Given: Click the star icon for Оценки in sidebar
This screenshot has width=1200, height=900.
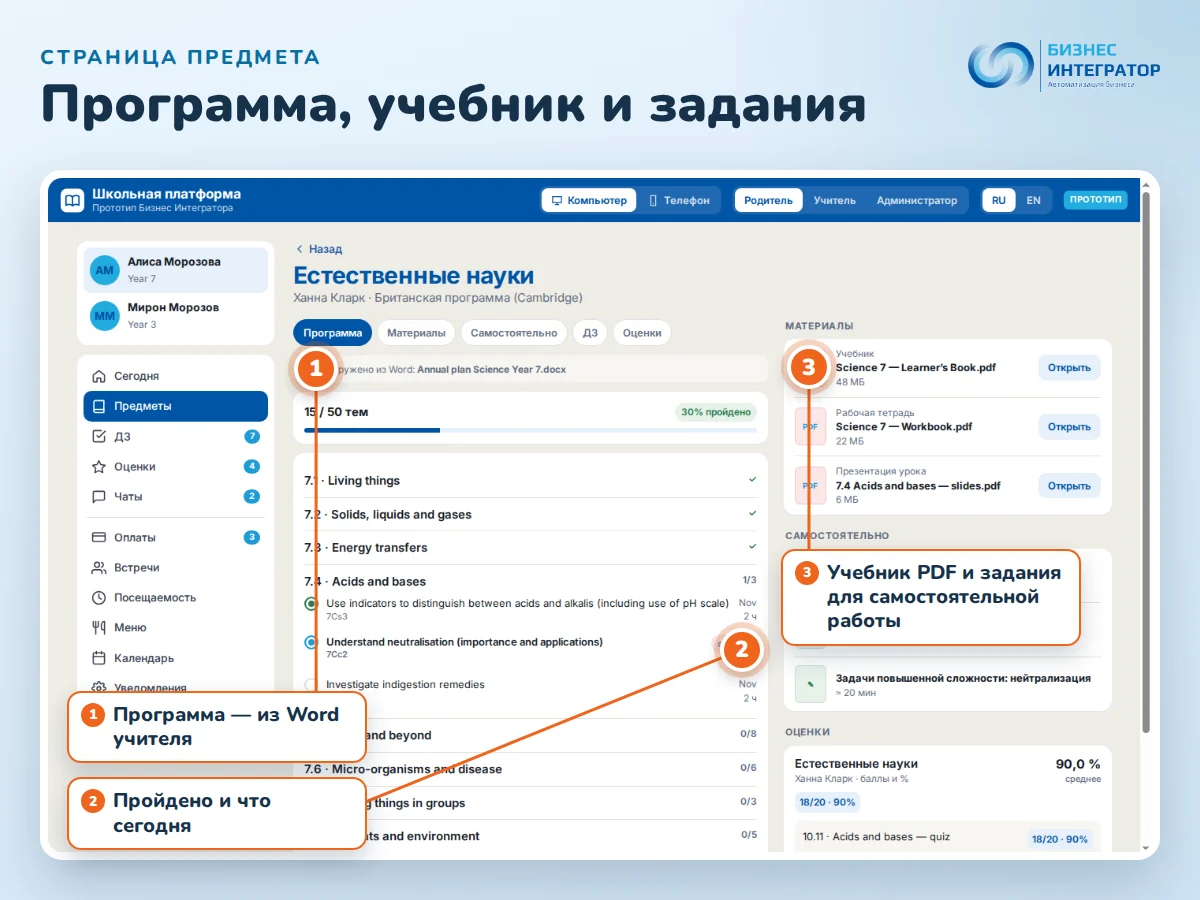Looking at the screenshot, I should [x=98, y=466].
